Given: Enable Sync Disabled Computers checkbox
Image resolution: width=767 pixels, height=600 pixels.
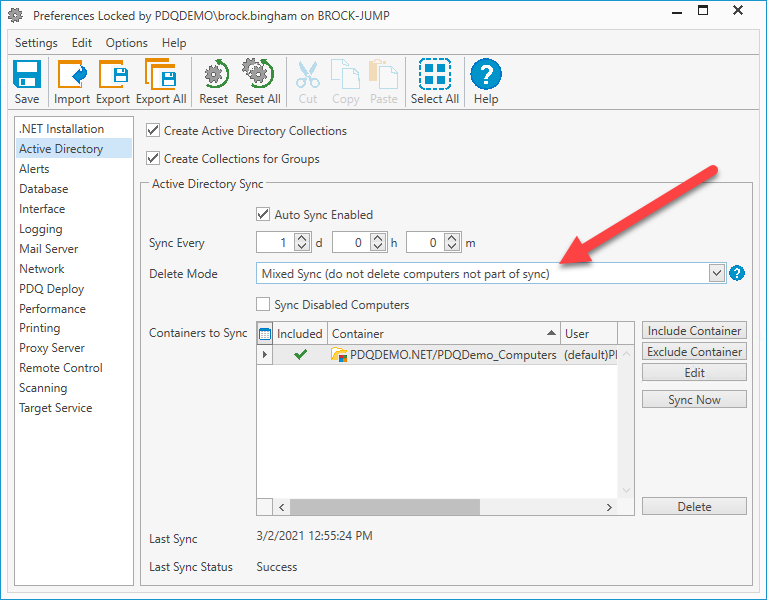Looking at the screenshot, I should (263, 304).
